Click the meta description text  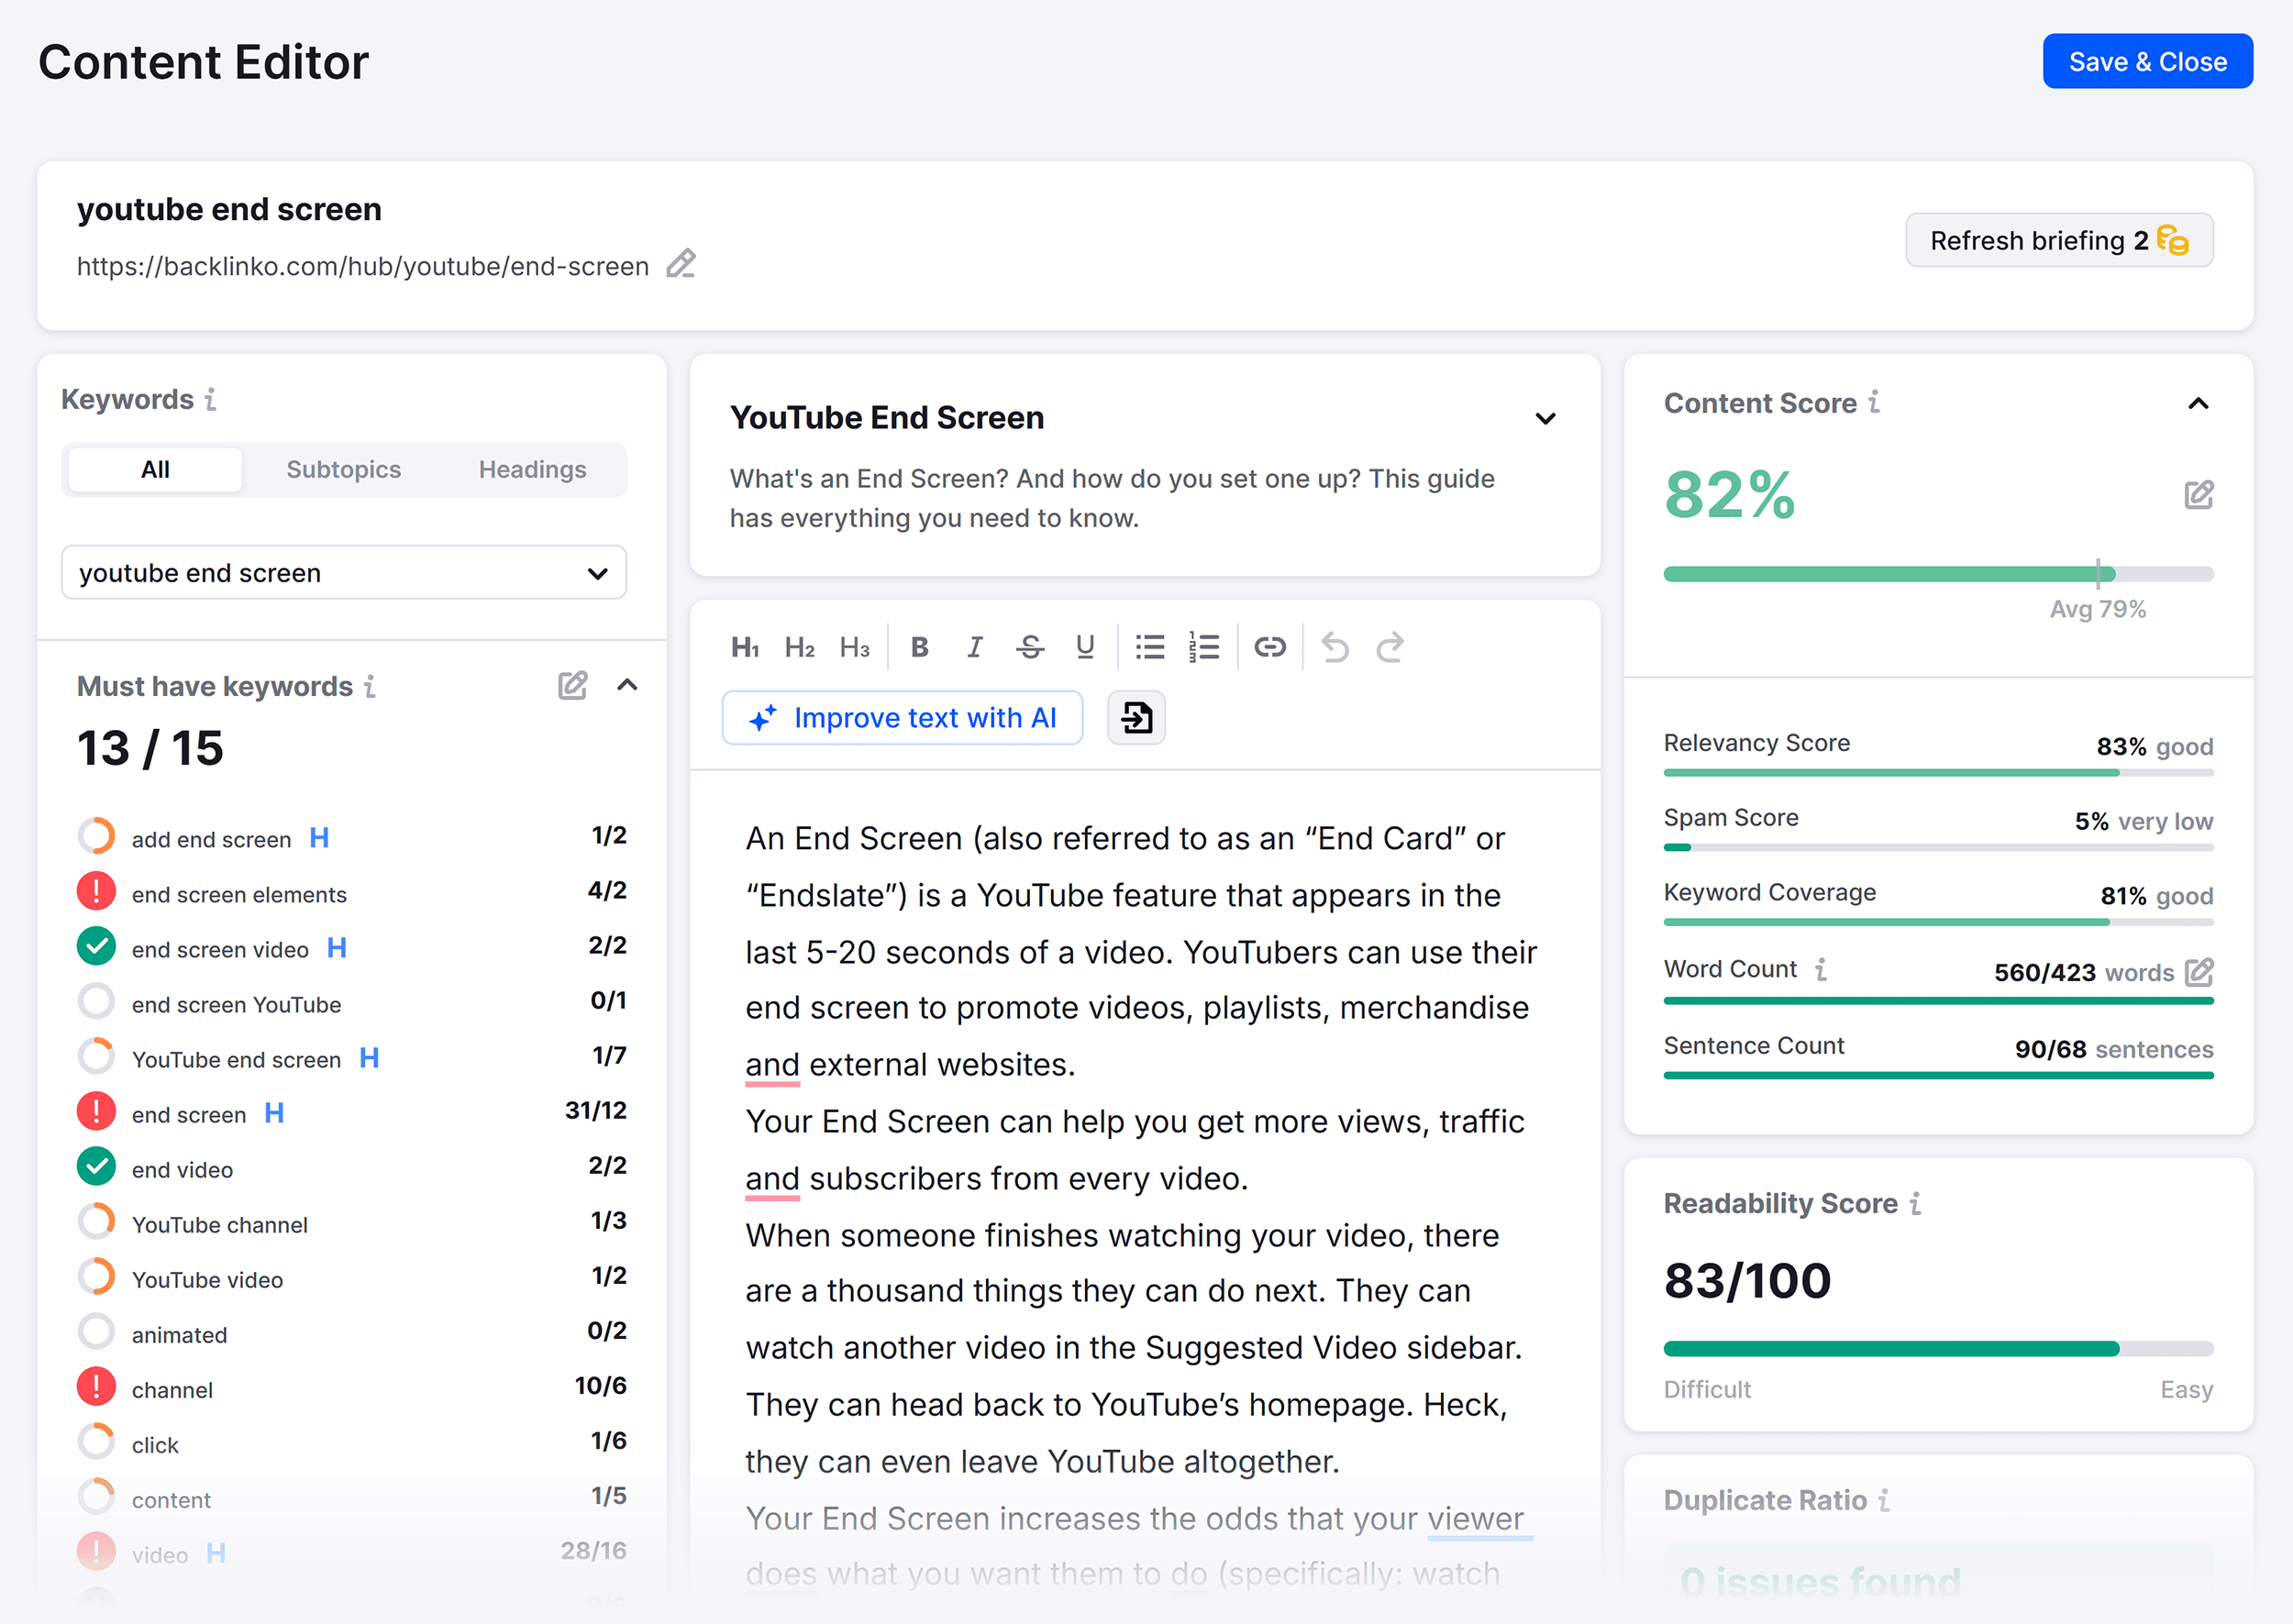[1112, 498]
